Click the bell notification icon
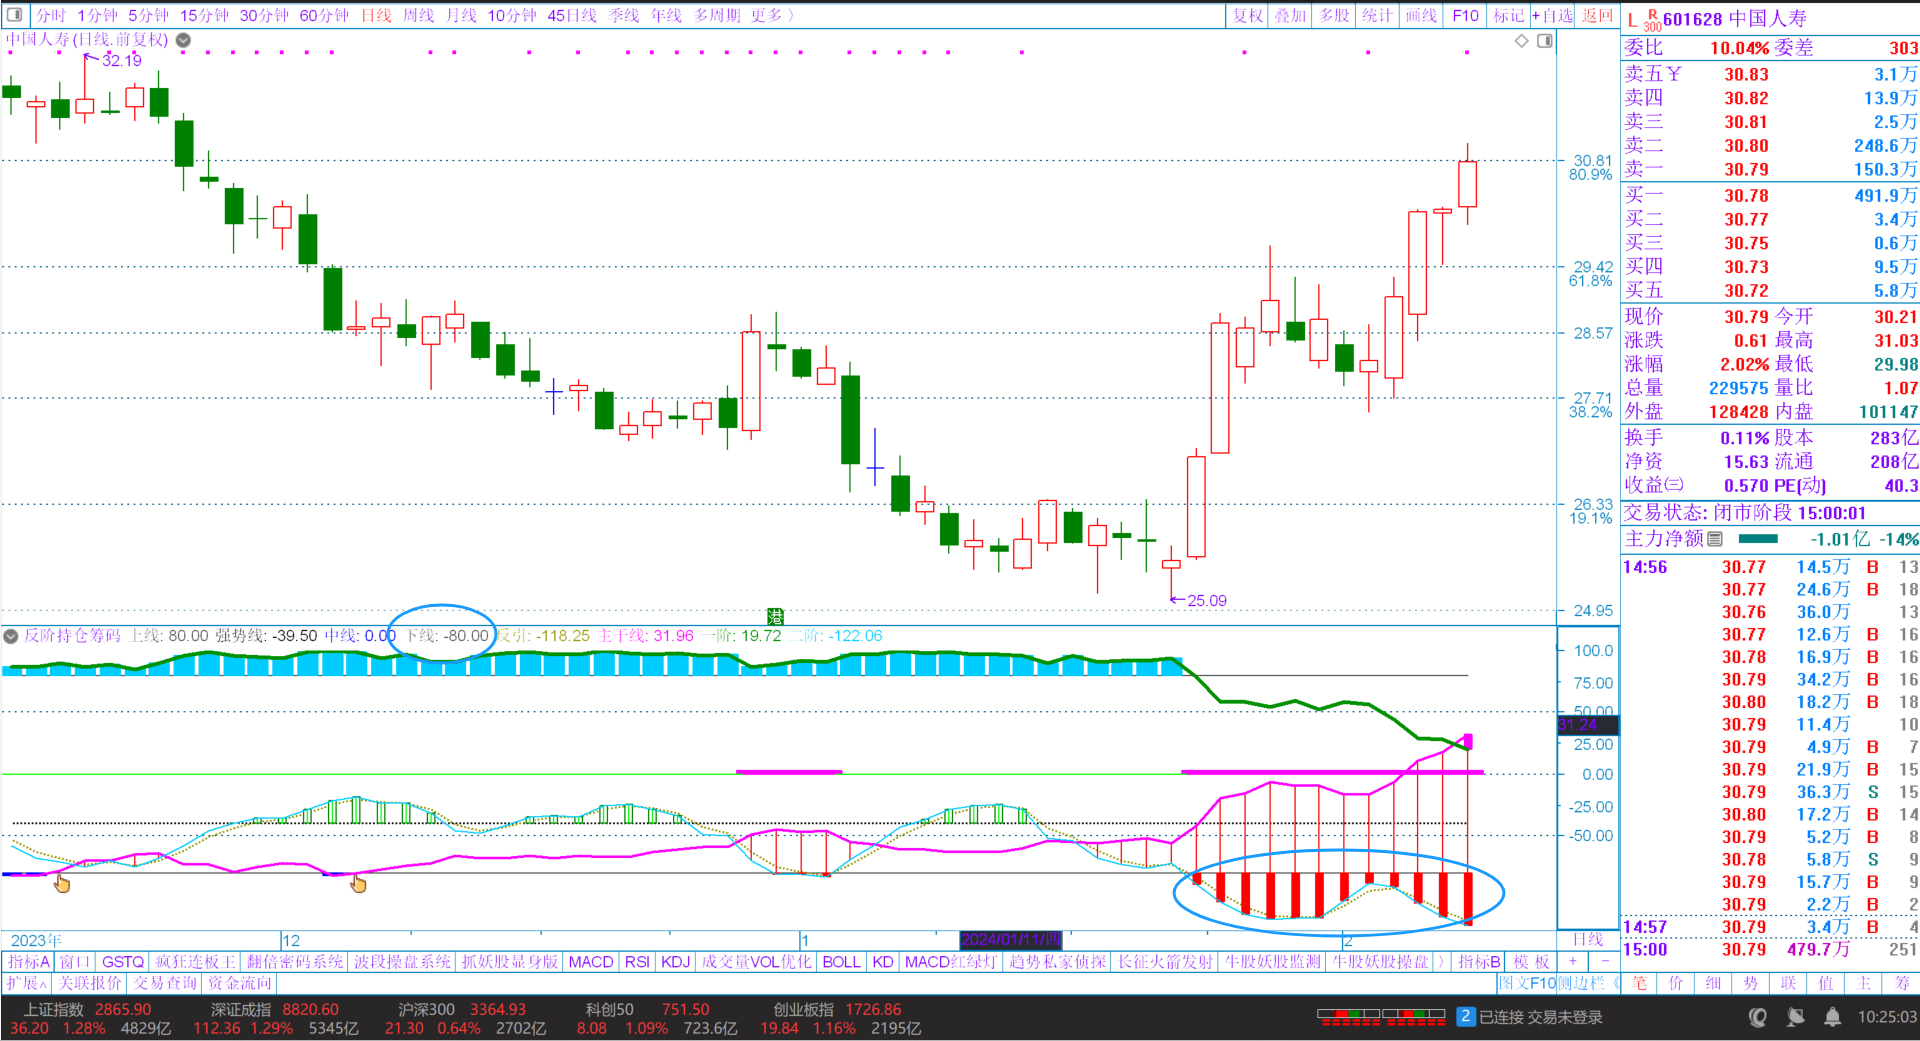 pyautogui.click(x=1832, y=1017)
